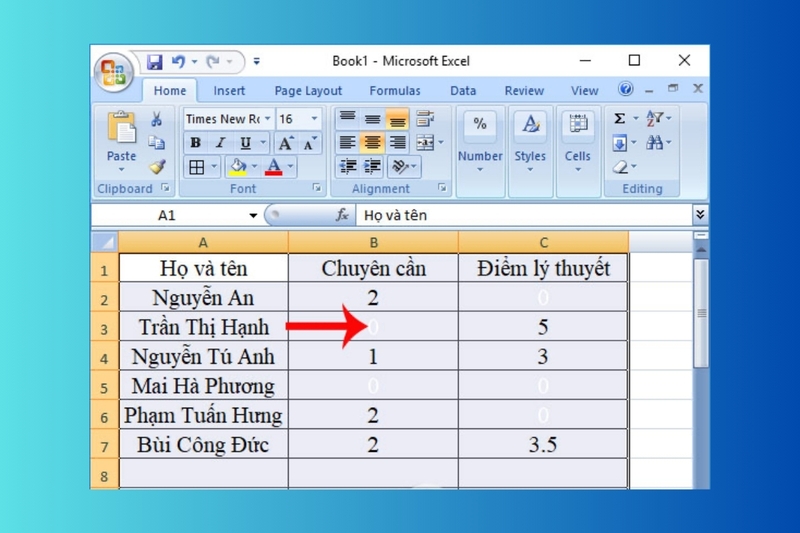The width and height of the screenshot is (800, 533).
Task: Open the font color palette arrow
Action: pyautogui.click(x=291, y=166)
